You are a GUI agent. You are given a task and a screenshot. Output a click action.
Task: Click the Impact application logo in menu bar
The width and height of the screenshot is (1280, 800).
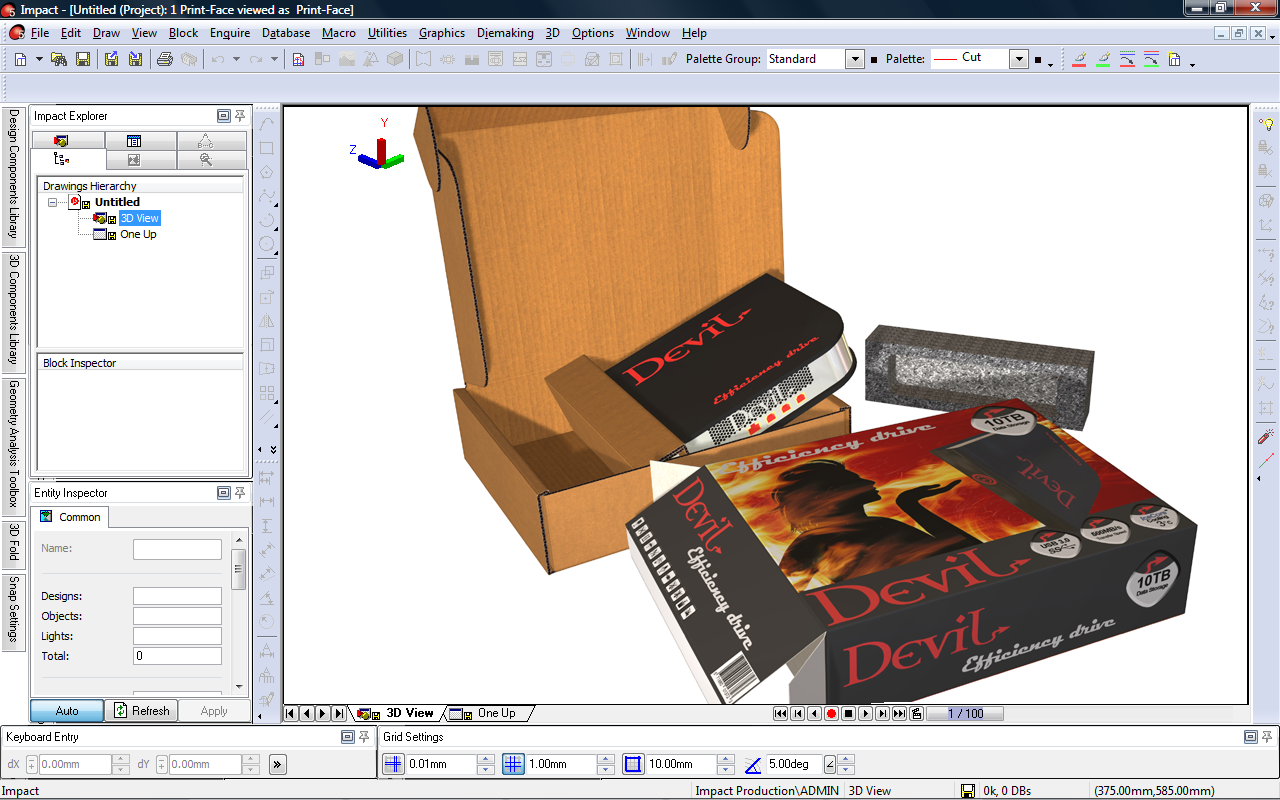[16, 33]
